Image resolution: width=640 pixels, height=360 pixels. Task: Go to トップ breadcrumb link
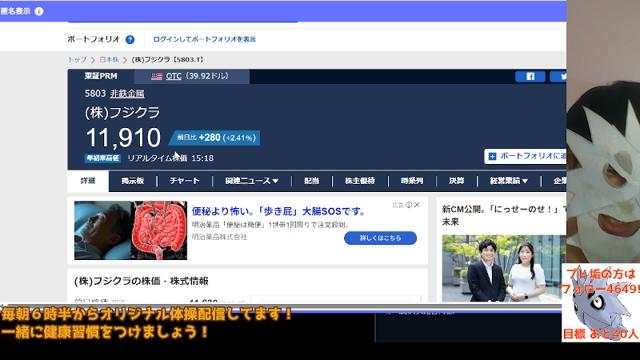(x=77, y=60)
